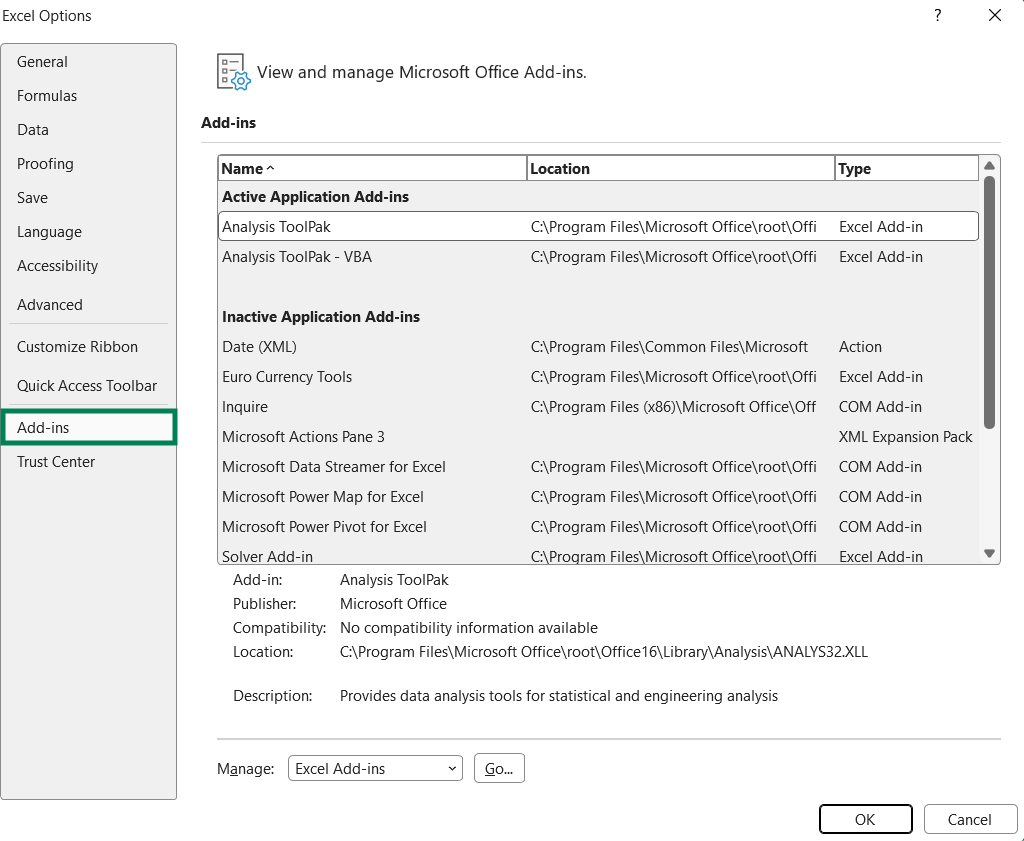Select Microsoft Power Map for Excel
This screenshot has width=1024, height=841.
[x=598, y=496]
